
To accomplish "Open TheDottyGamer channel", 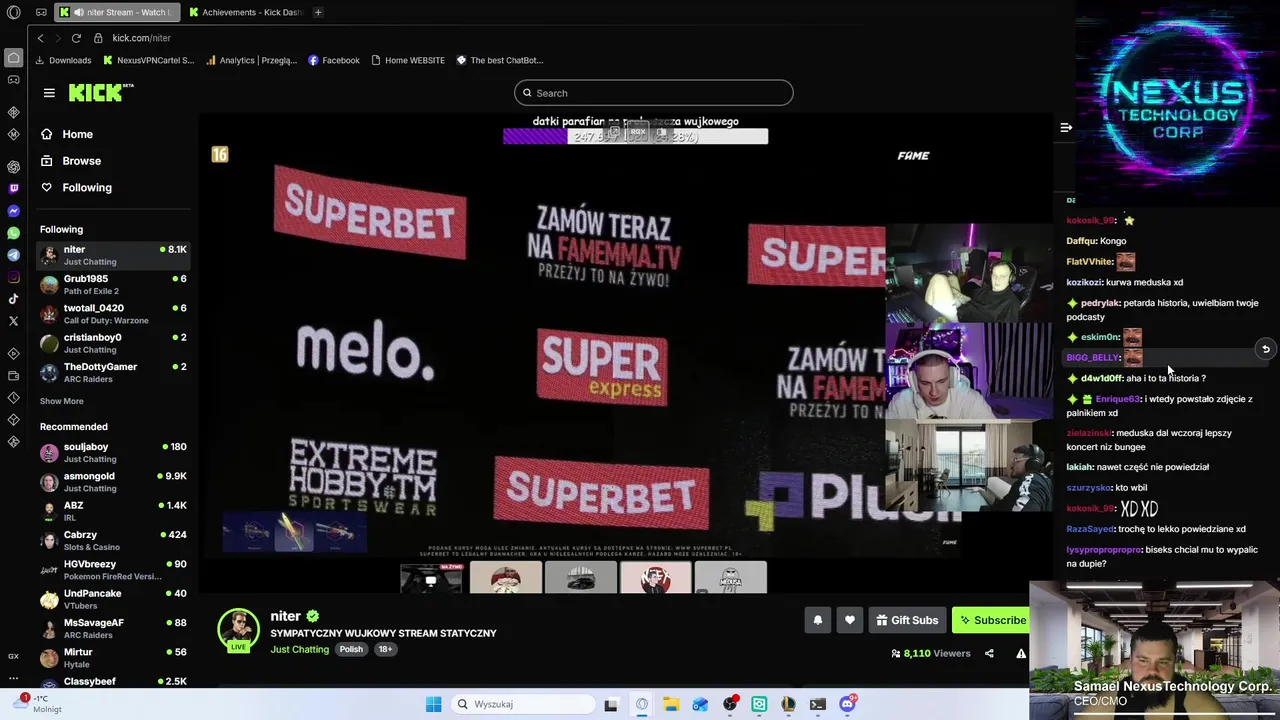I will (113, 372).
